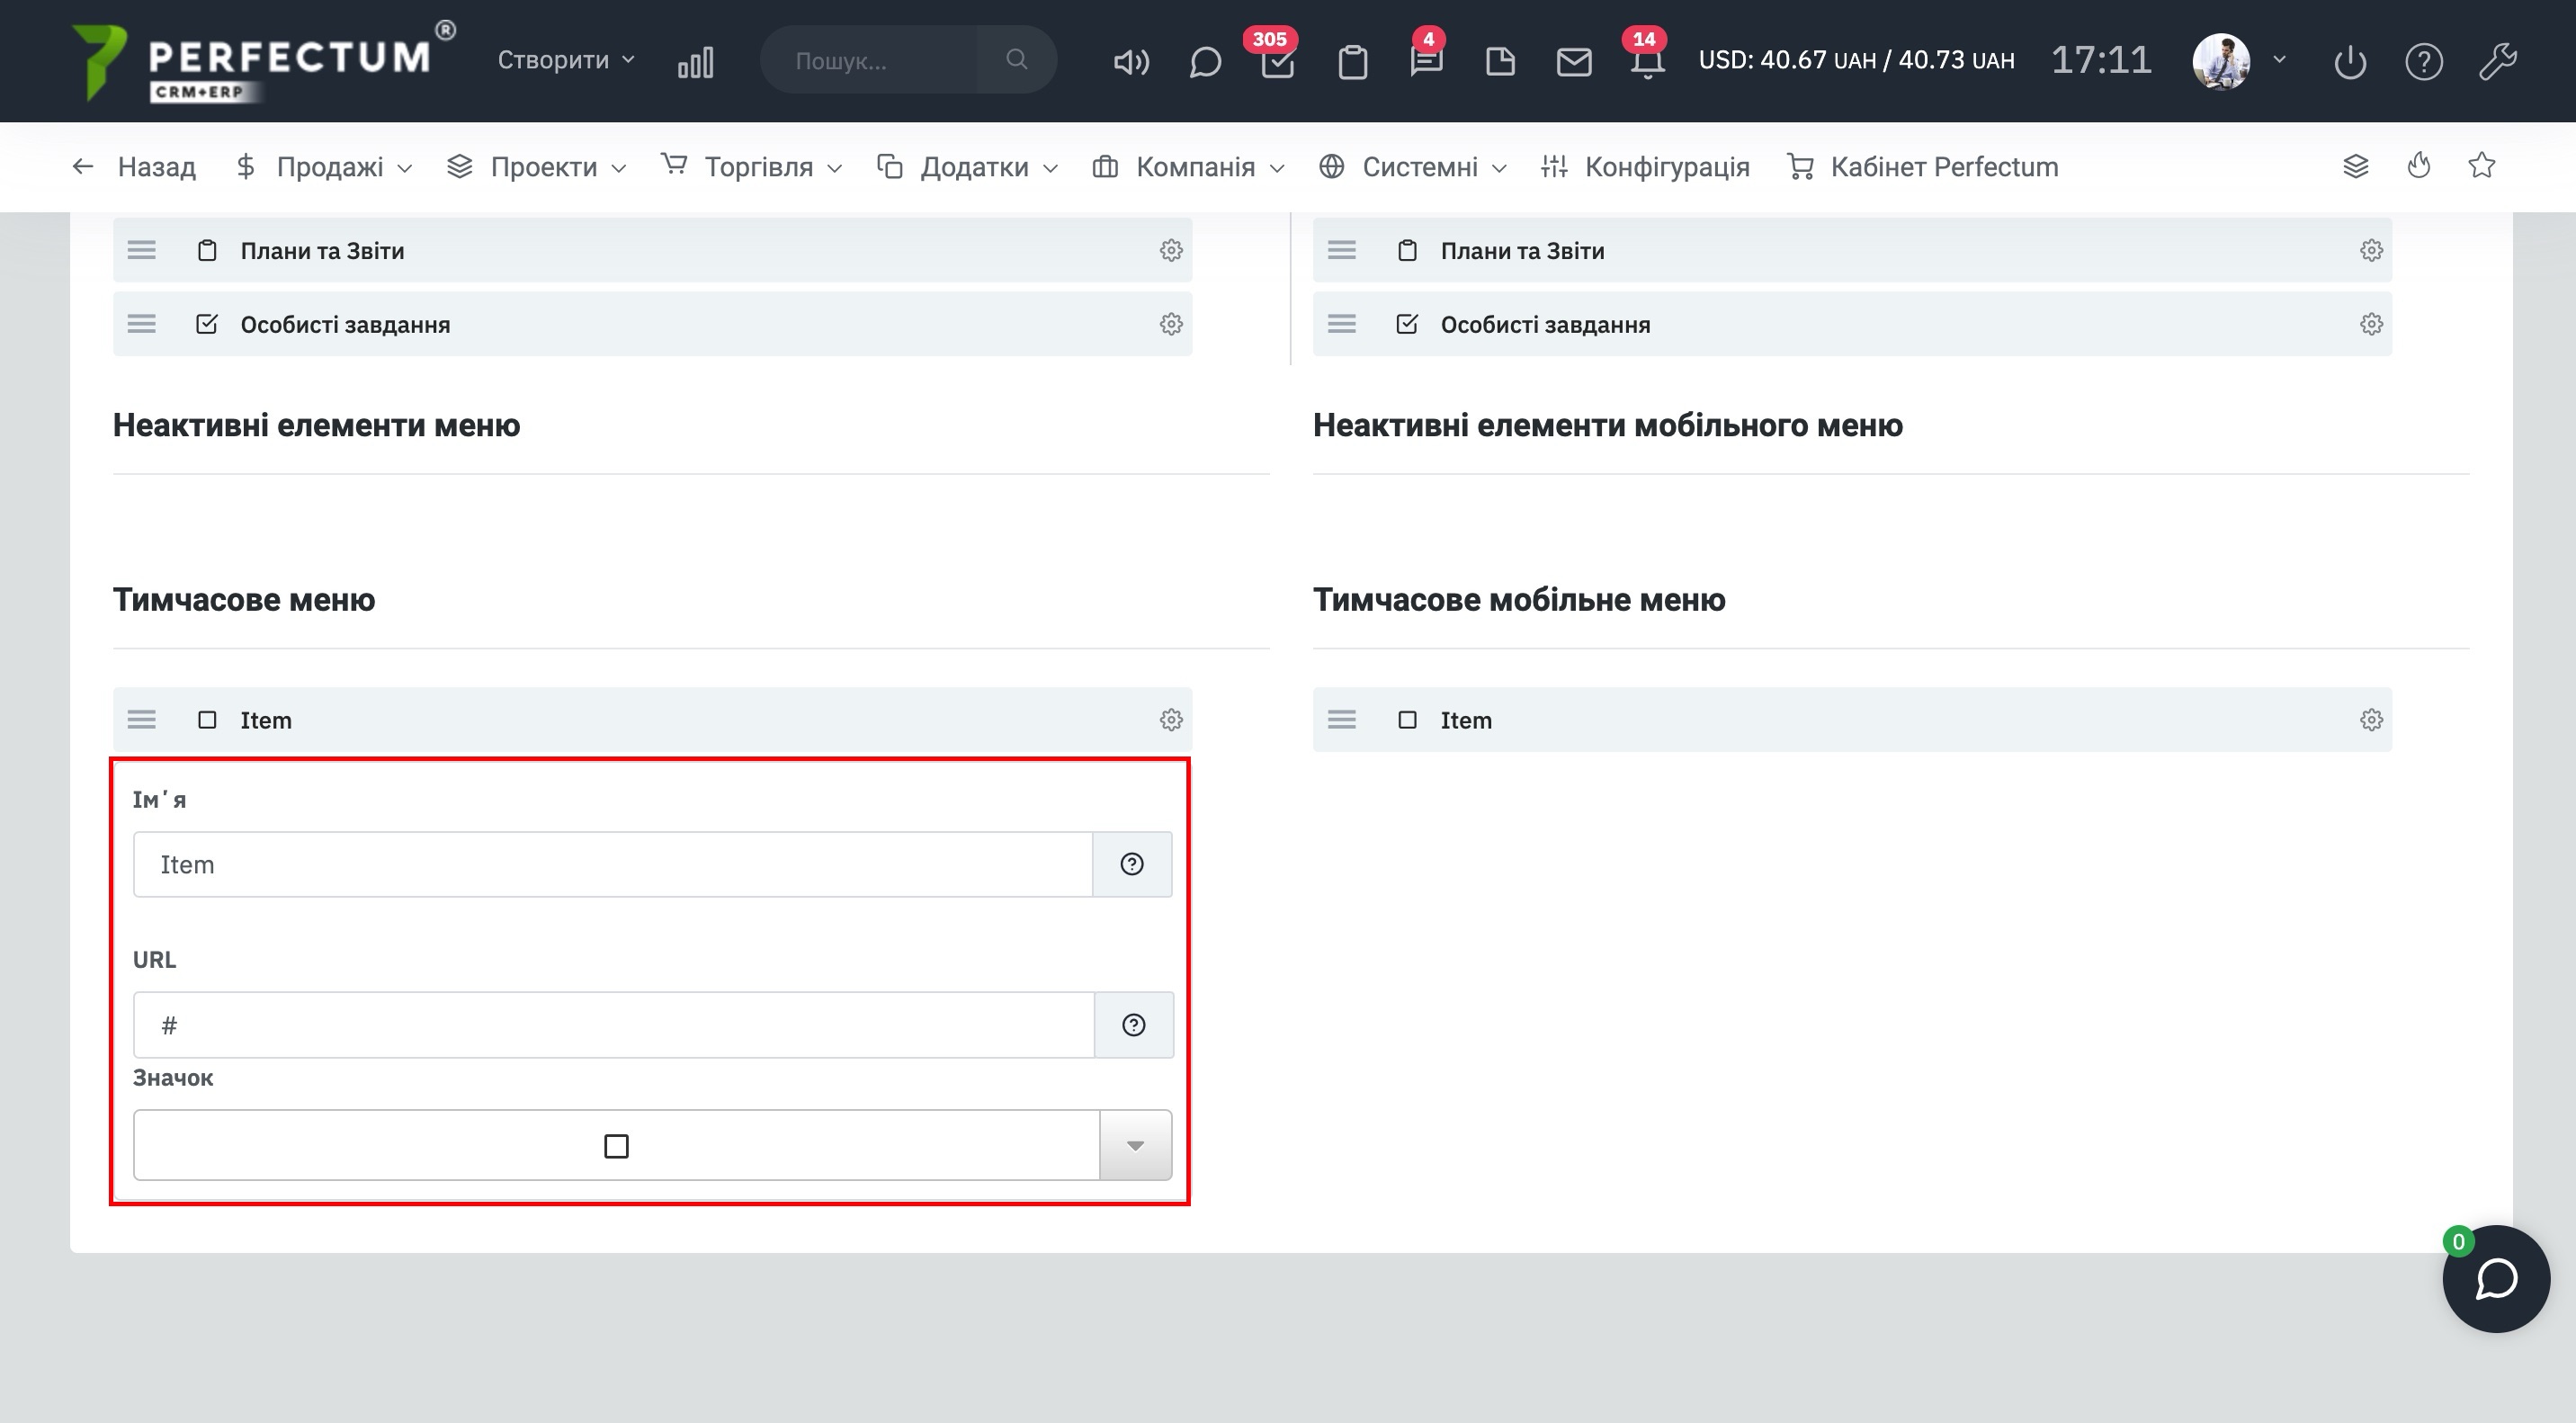
Task: Expand the Значок icon picker dropdown
Action: [x=1135, y=1145]
